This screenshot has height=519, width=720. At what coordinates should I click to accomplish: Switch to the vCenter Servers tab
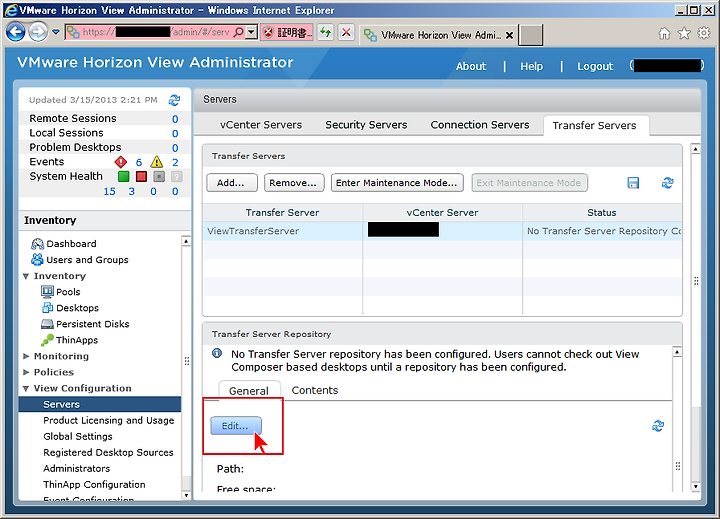pos(261,125)
